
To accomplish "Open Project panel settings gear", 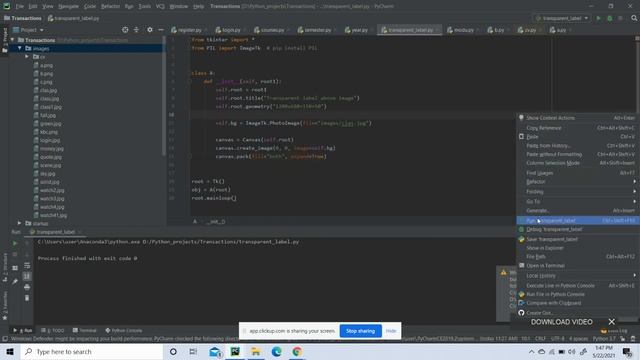I will pyautogui.click(x=150, y=30).
